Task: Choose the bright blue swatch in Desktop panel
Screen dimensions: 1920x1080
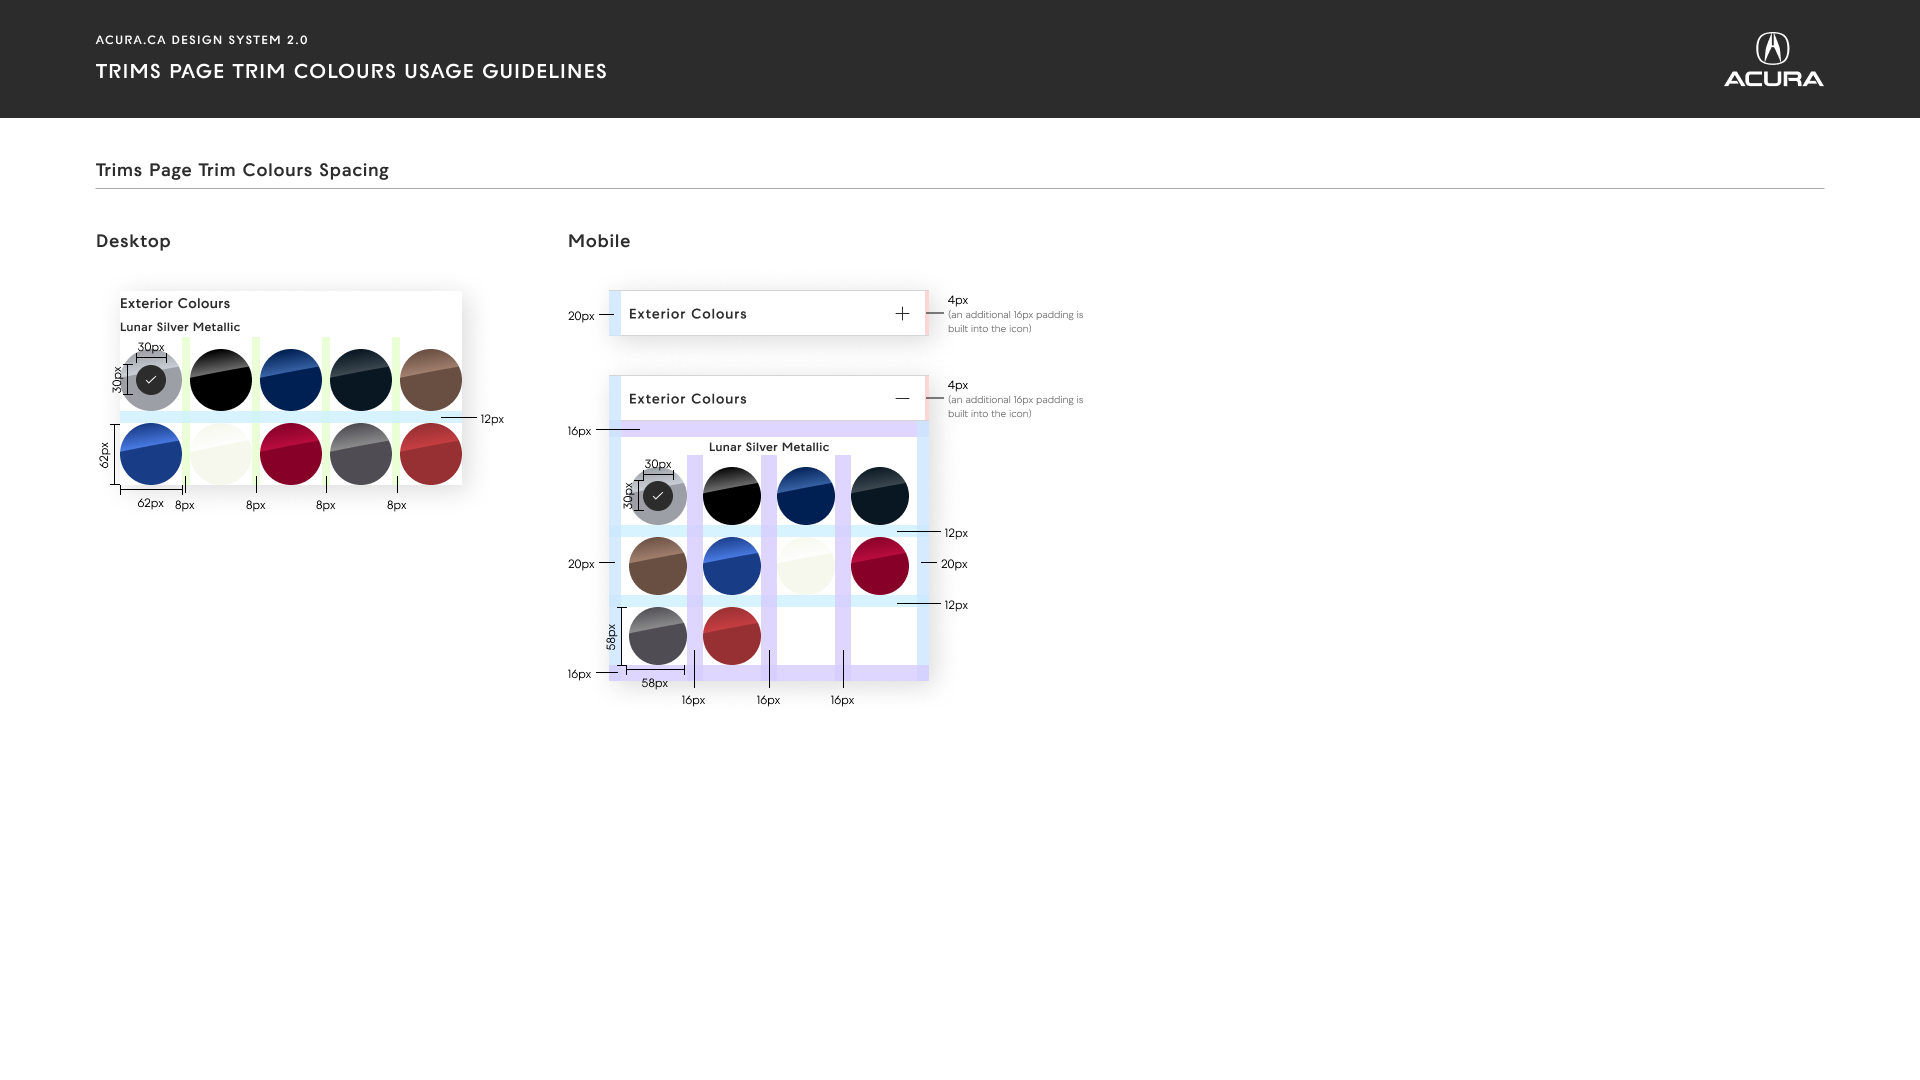Action: [x=151, y=454]
